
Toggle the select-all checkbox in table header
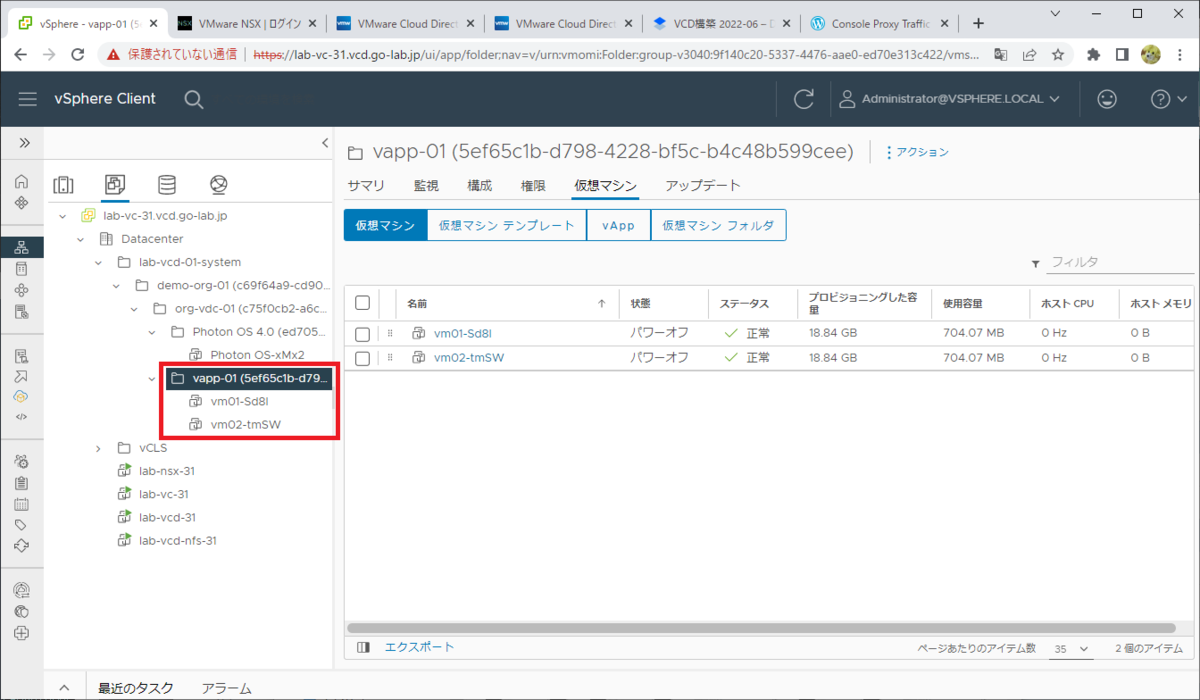click(363, 303)
